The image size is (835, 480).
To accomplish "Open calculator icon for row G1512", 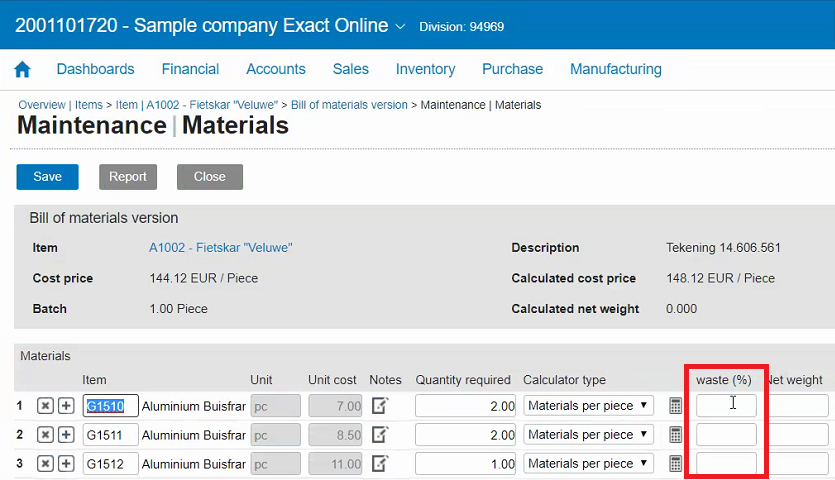I will (675, 463).
